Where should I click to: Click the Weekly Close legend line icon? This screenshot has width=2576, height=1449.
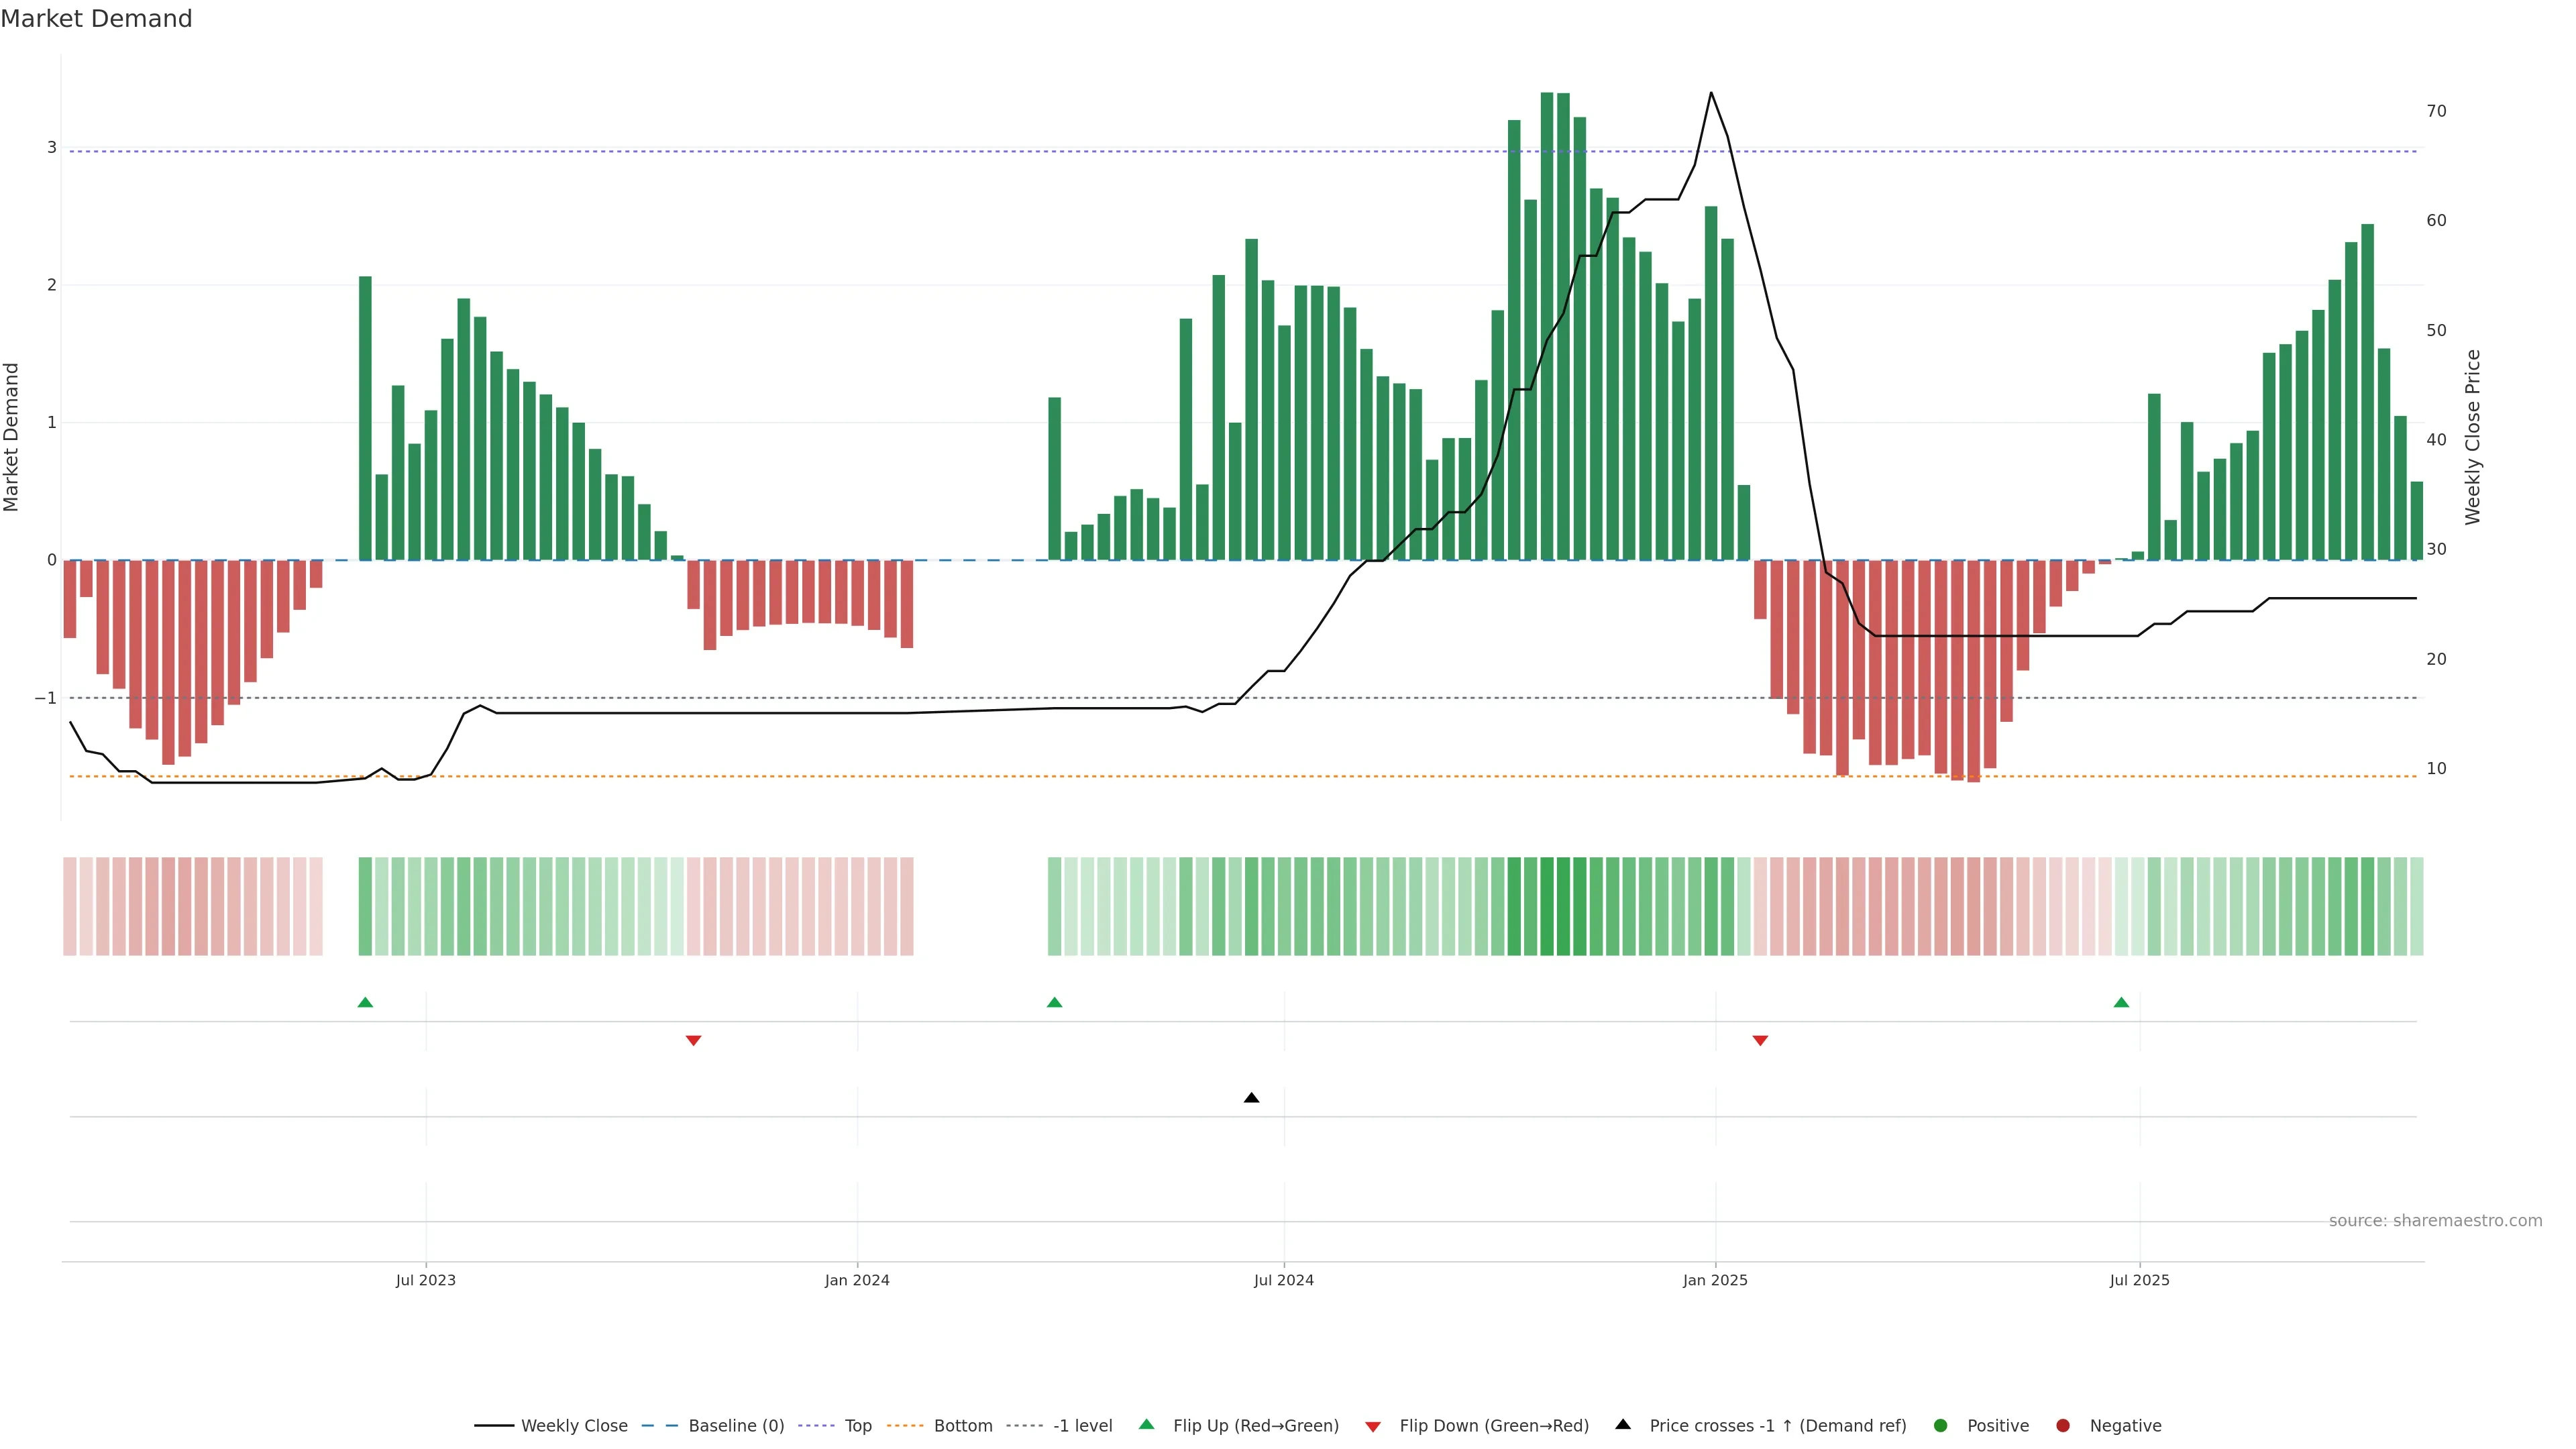(494, 1426)
